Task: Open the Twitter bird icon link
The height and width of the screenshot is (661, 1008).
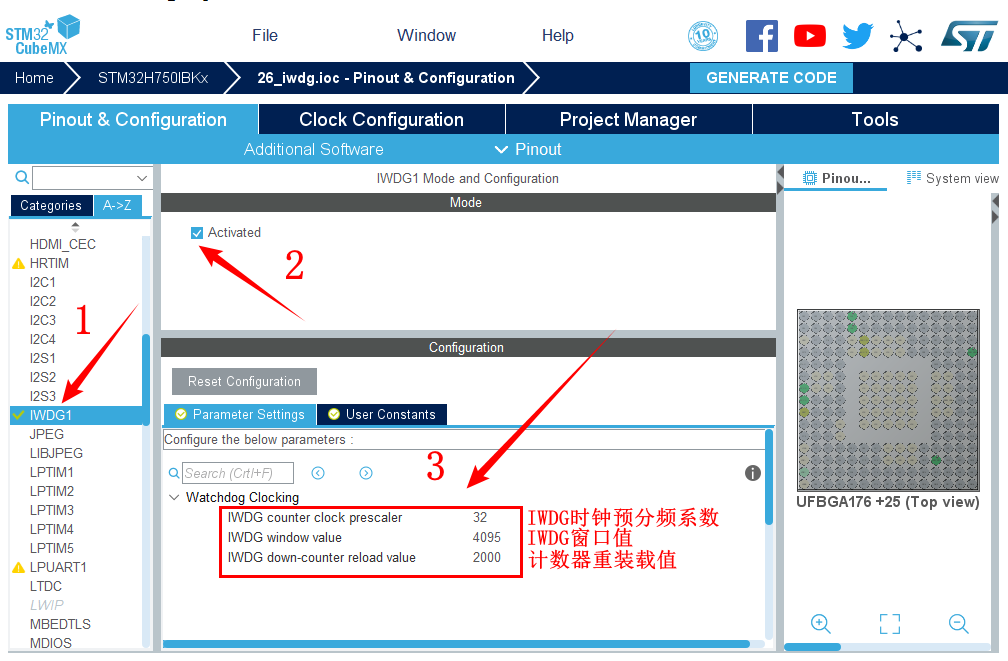Action: 857,36
